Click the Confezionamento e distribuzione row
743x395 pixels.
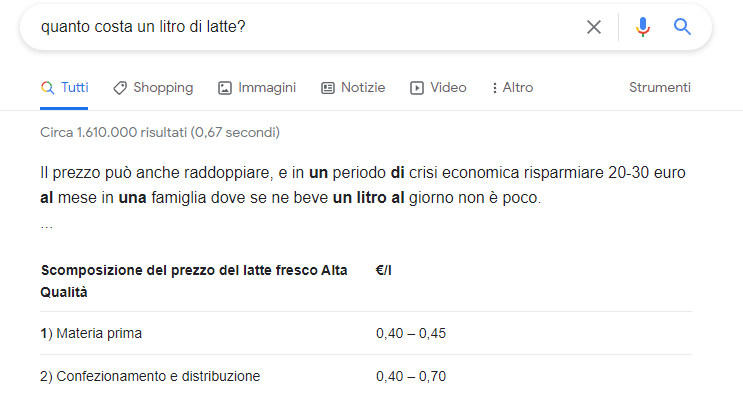366,376
